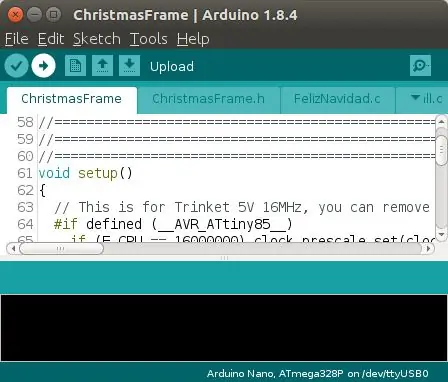Click line number 61
The height and width of the screenshot is (382, 448).
click(x=25, y=173)
